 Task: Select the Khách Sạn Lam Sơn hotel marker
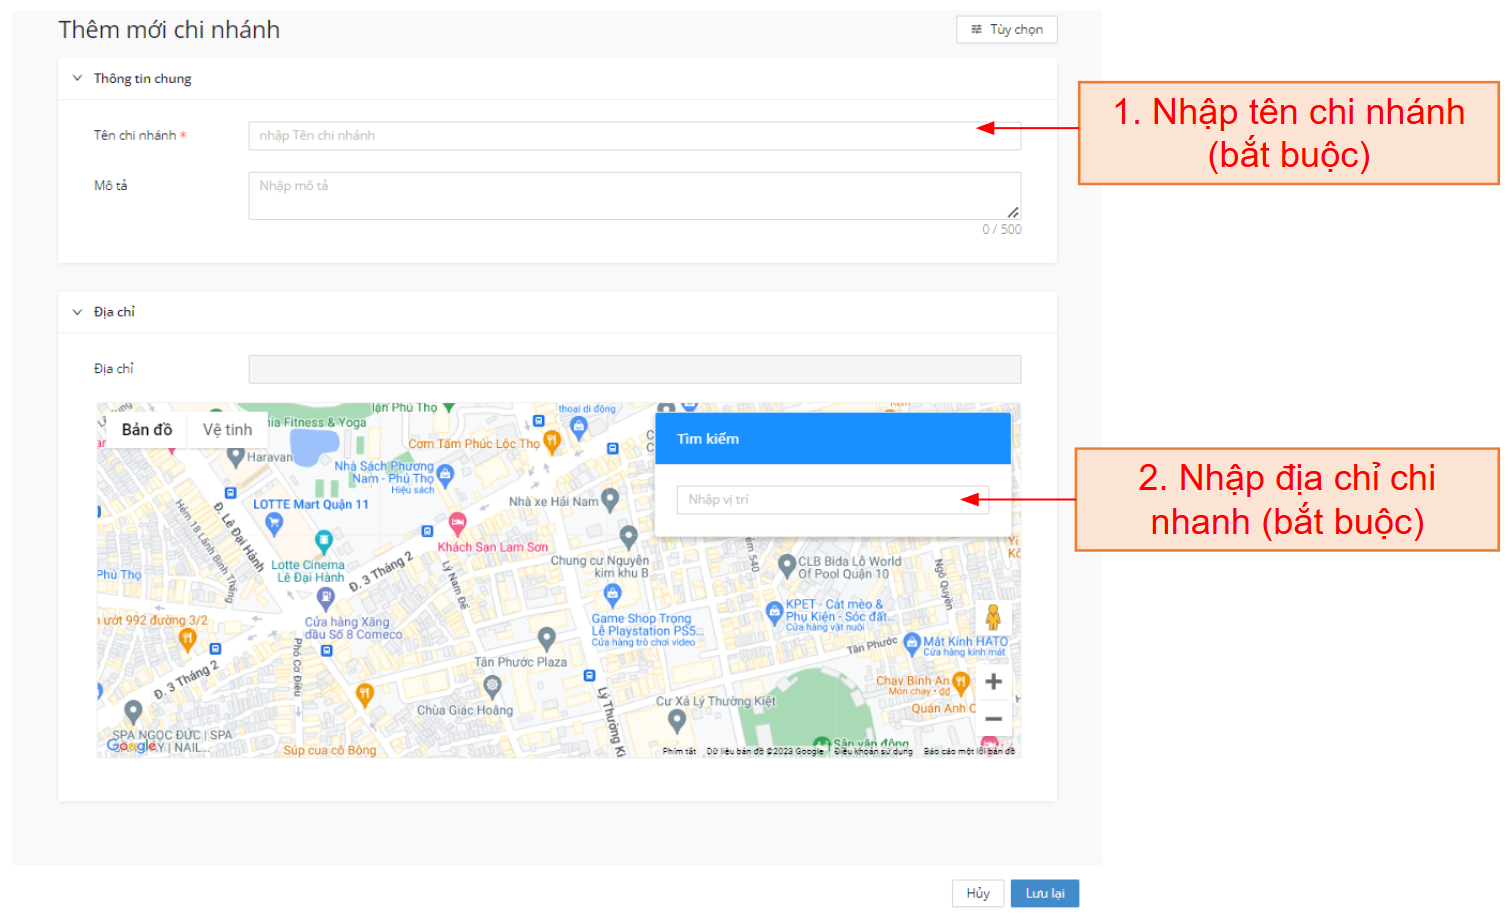(457, 523)
